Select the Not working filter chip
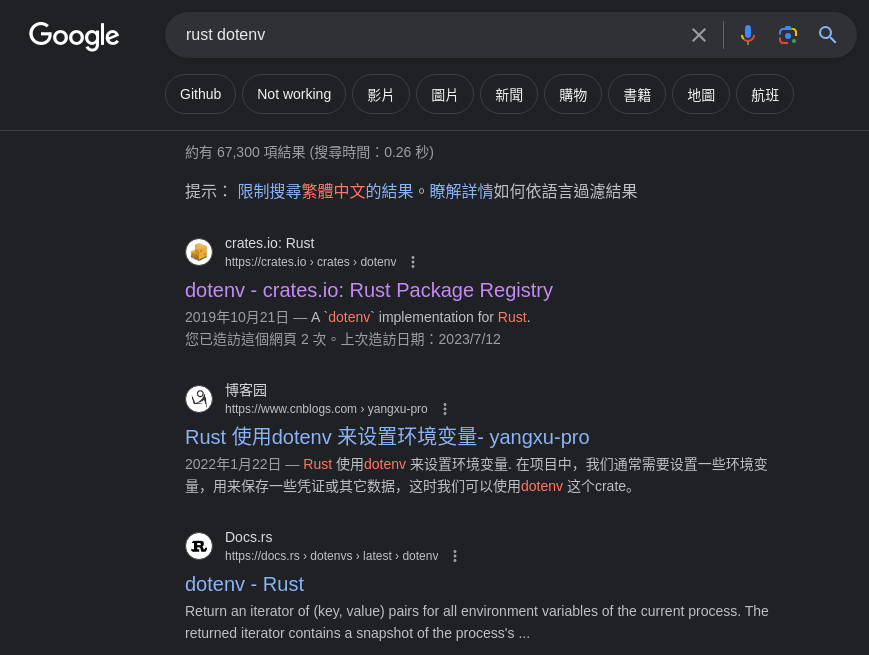The width and height of the screenshot is (869, 655). coord(294,94)
